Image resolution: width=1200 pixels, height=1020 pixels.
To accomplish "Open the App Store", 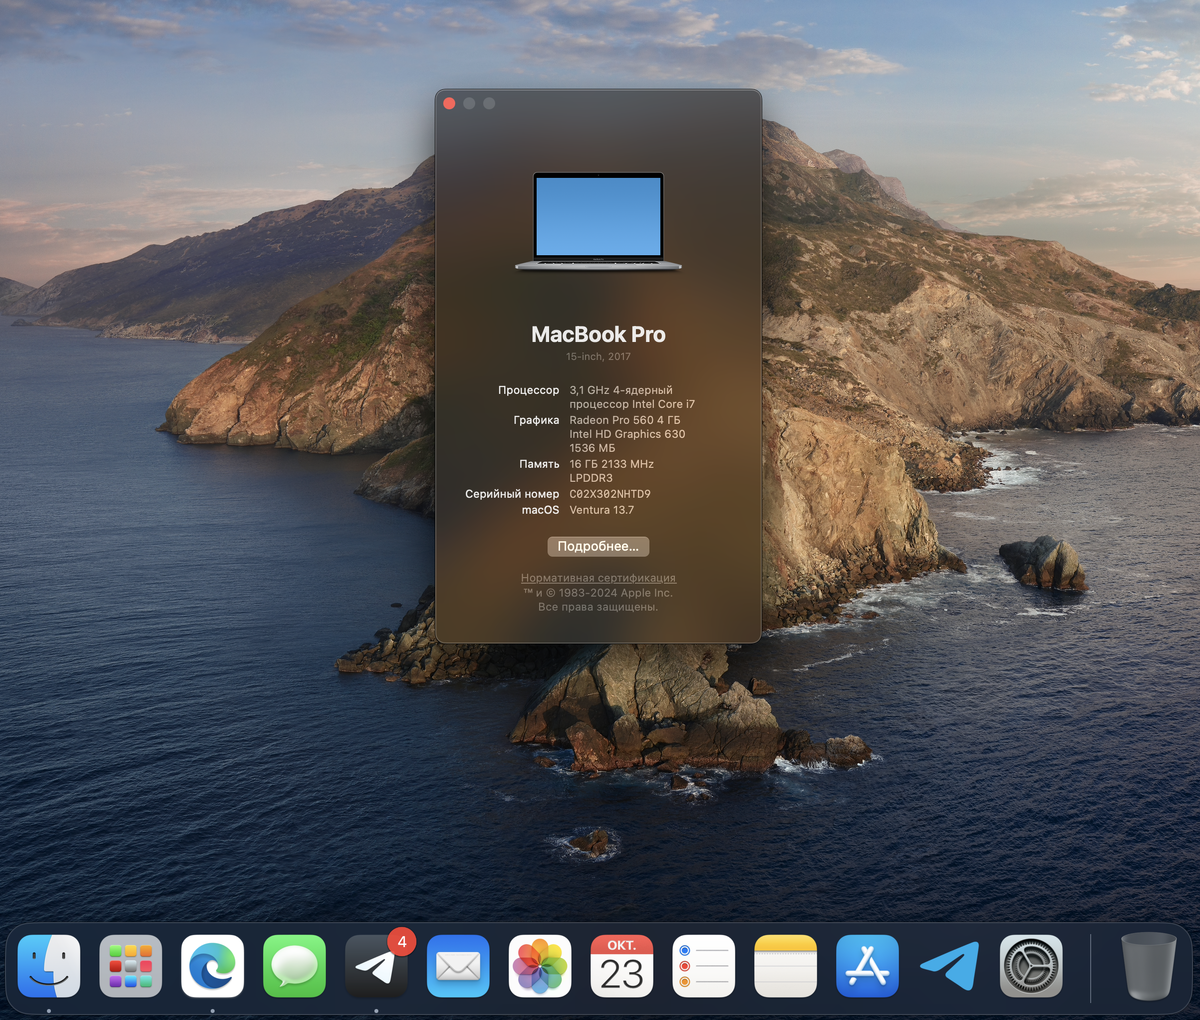I will (x=867, y=966).
